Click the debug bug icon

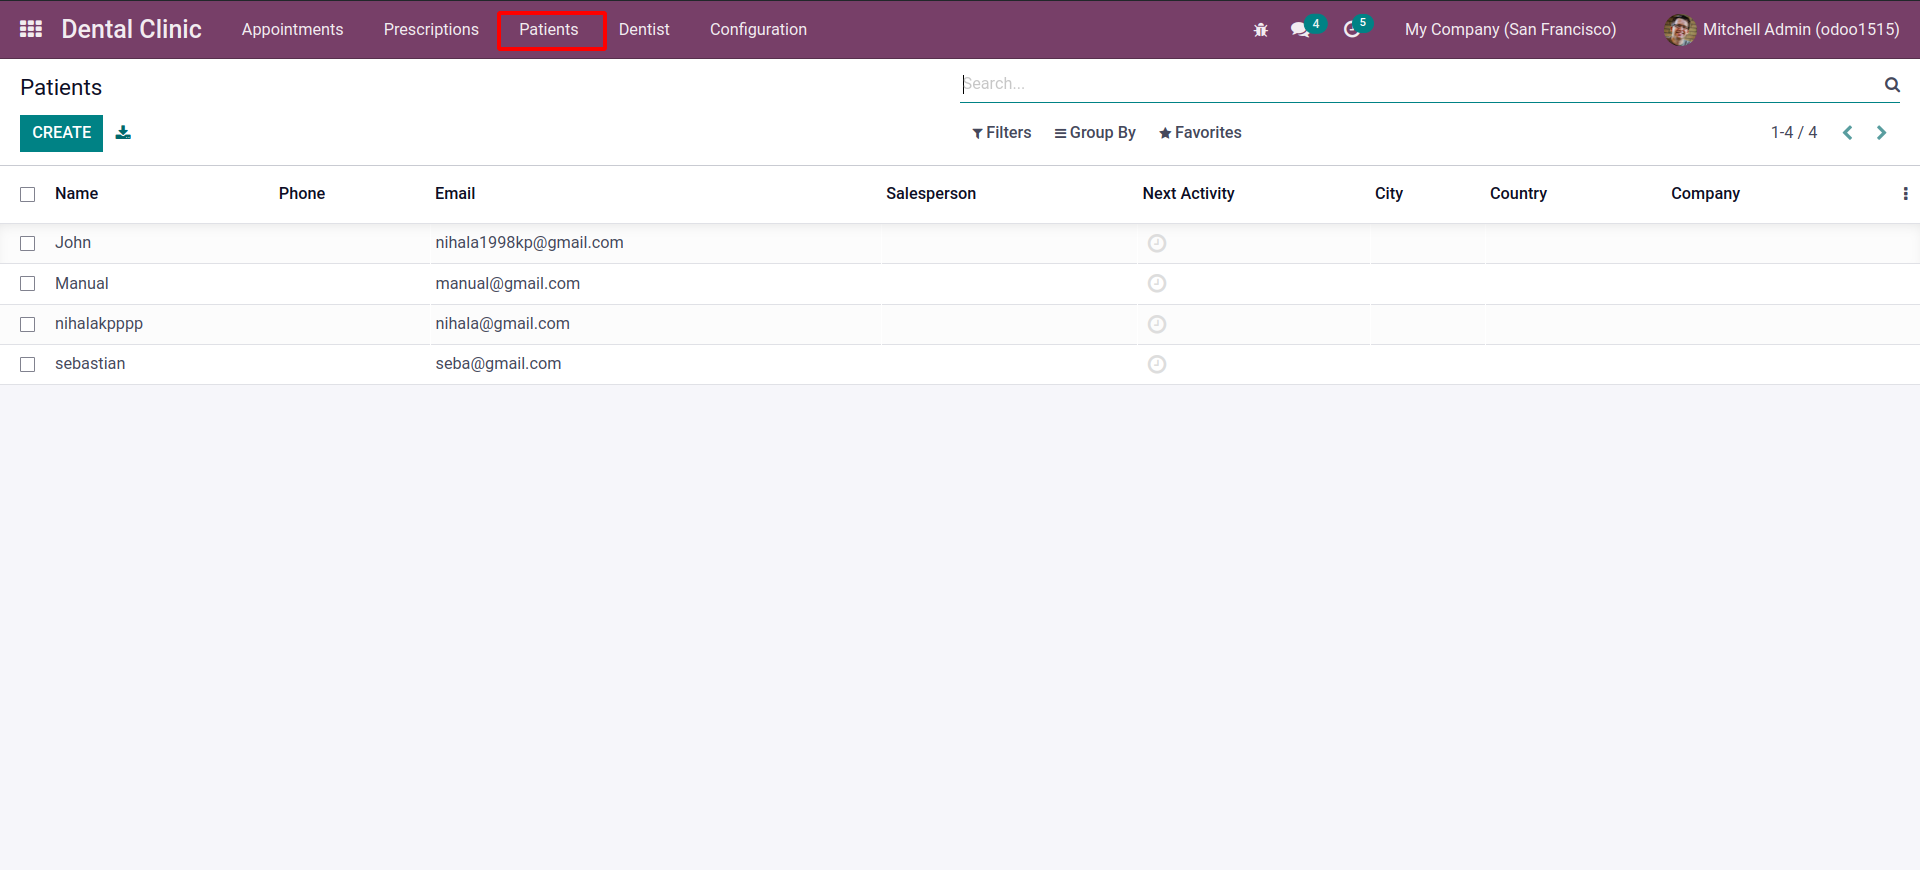click(x=1260, y=30)
